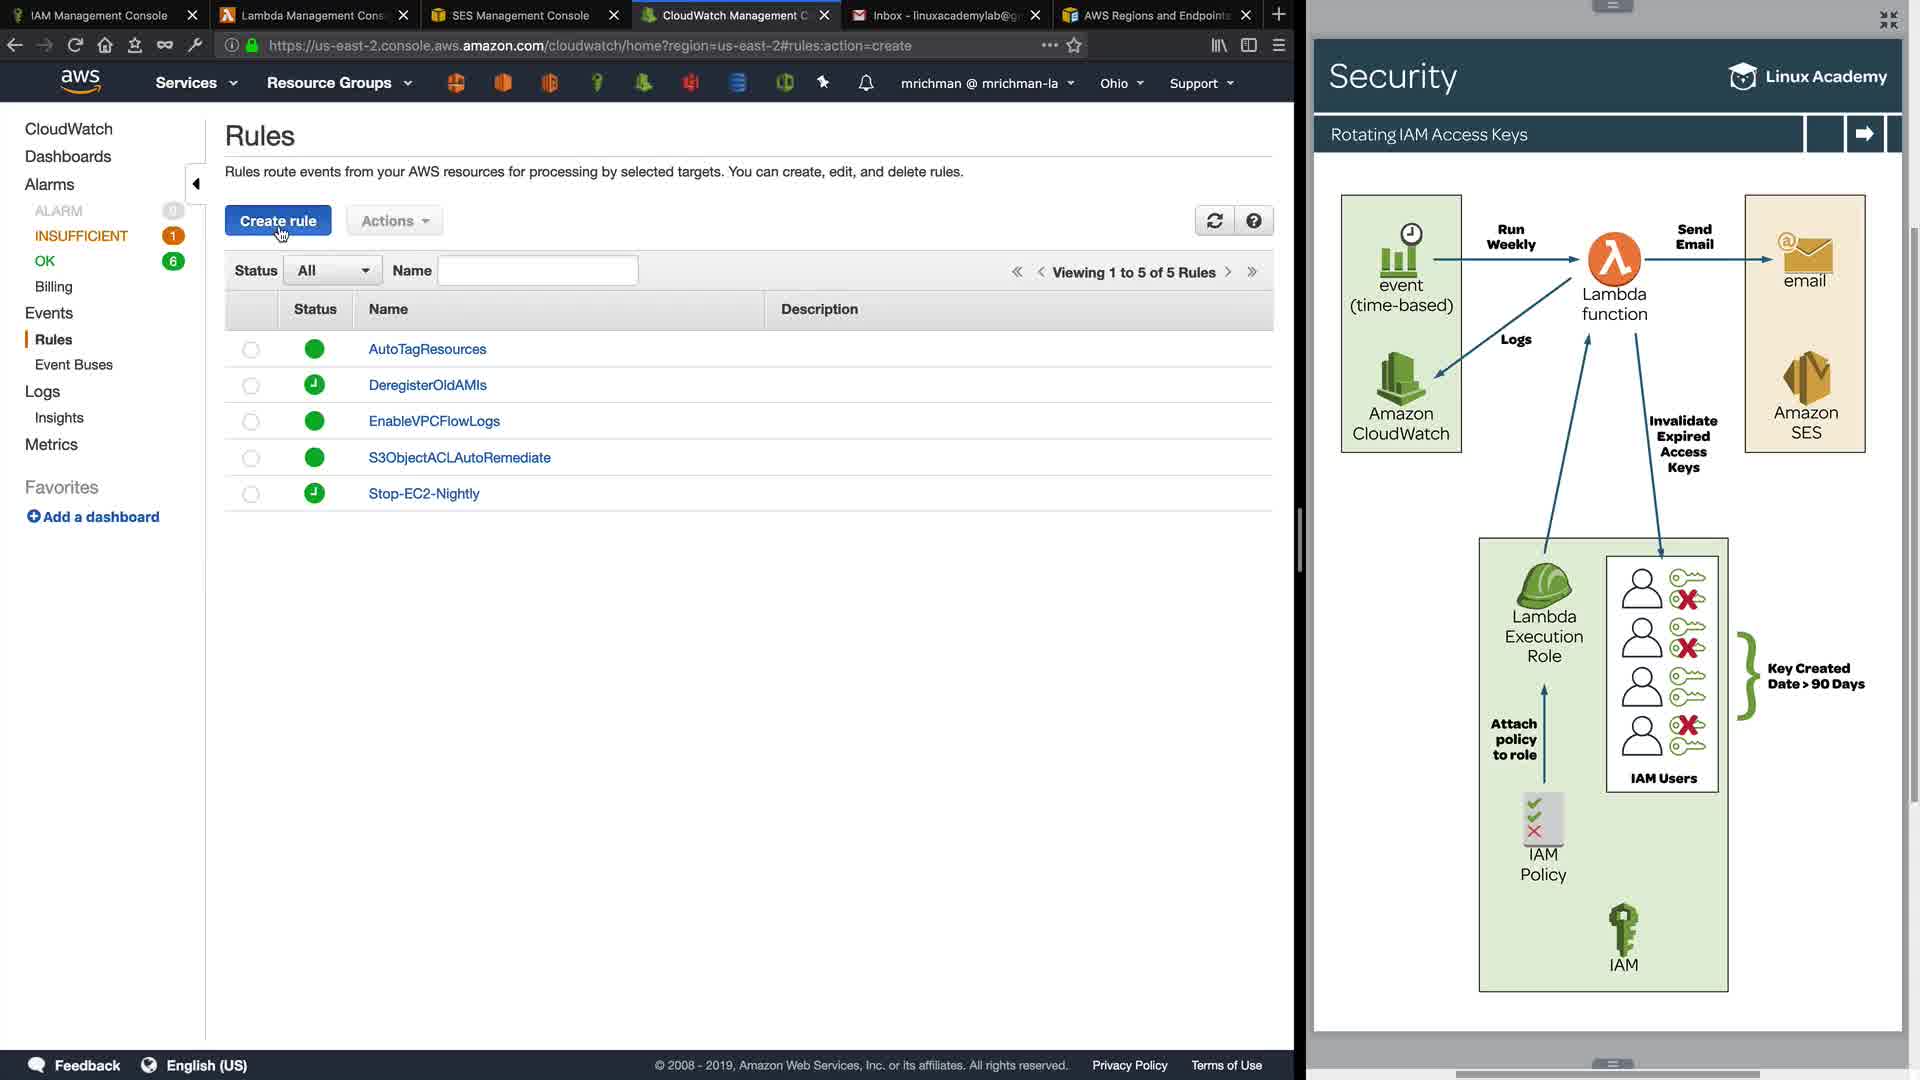Collapse the CloudWatch sidebar arrow
Image resolution: width=1920 pixels, height=1080 pixels.
click(196, 184)
